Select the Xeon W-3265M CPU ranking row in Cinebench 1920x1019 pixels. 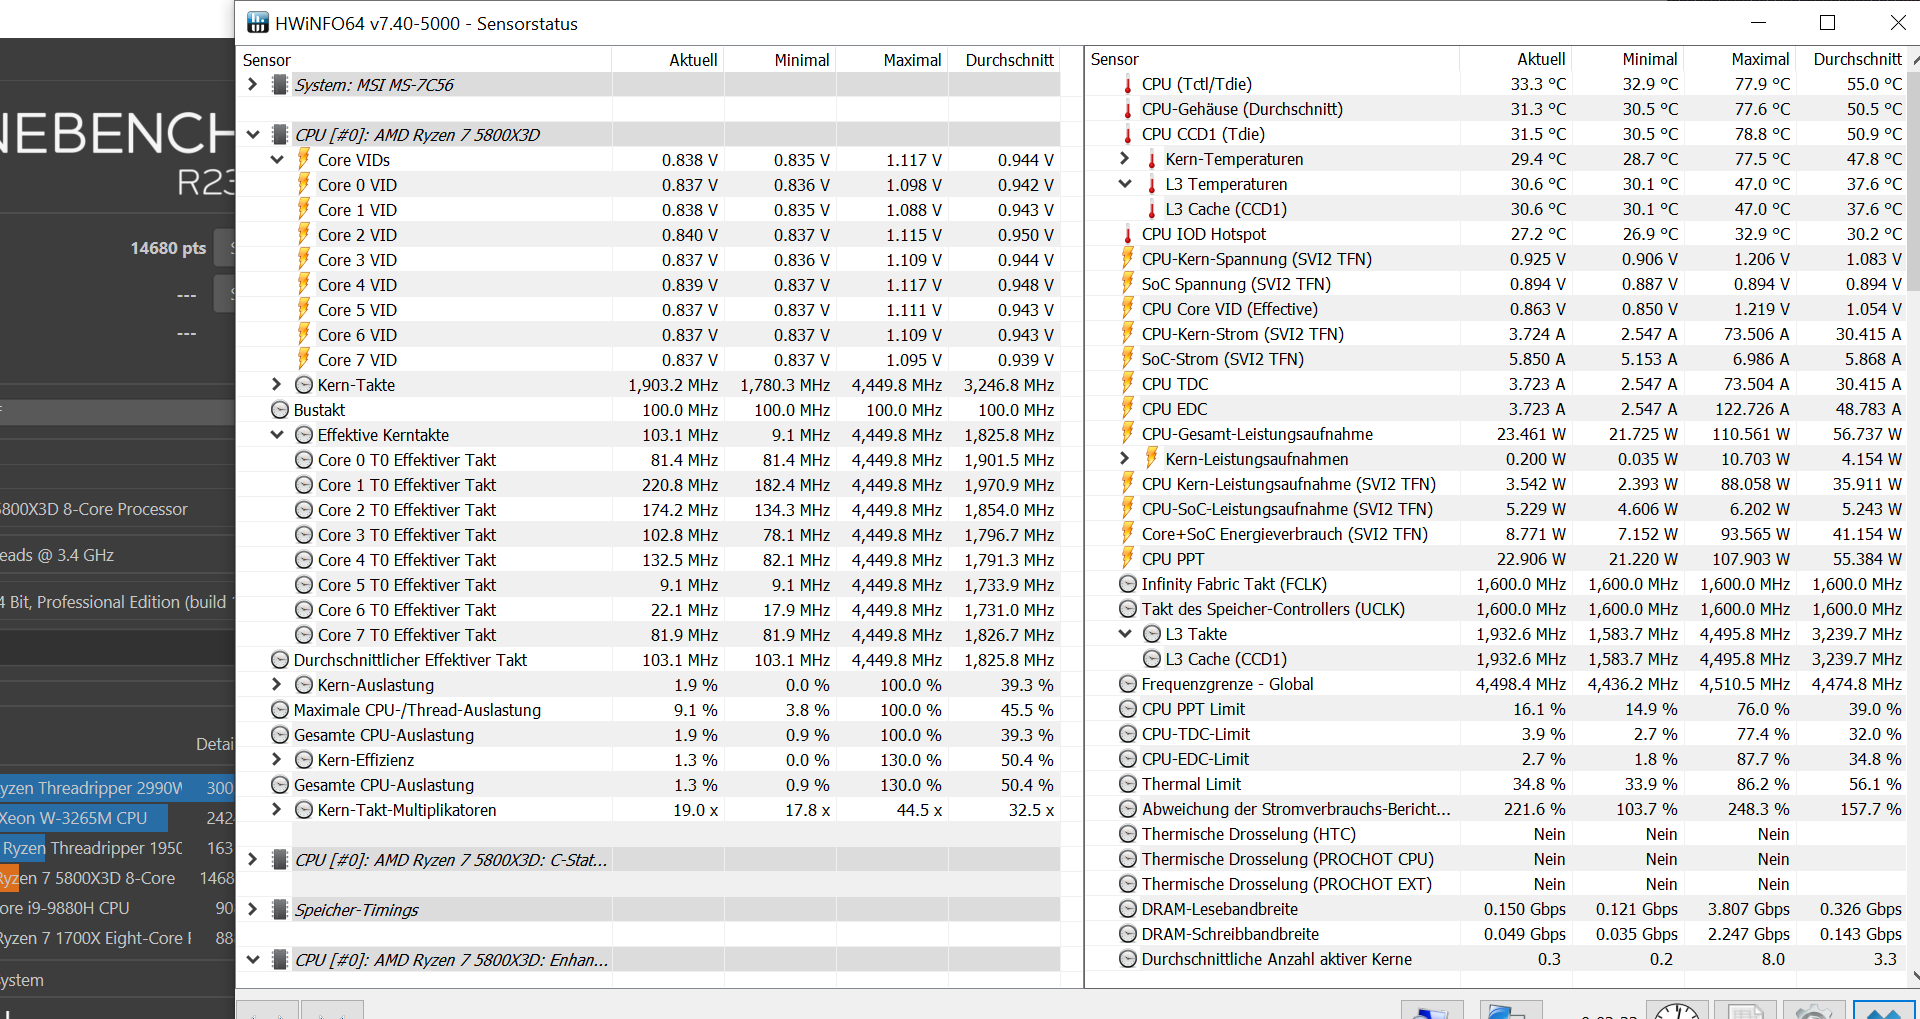coord(117,818)
